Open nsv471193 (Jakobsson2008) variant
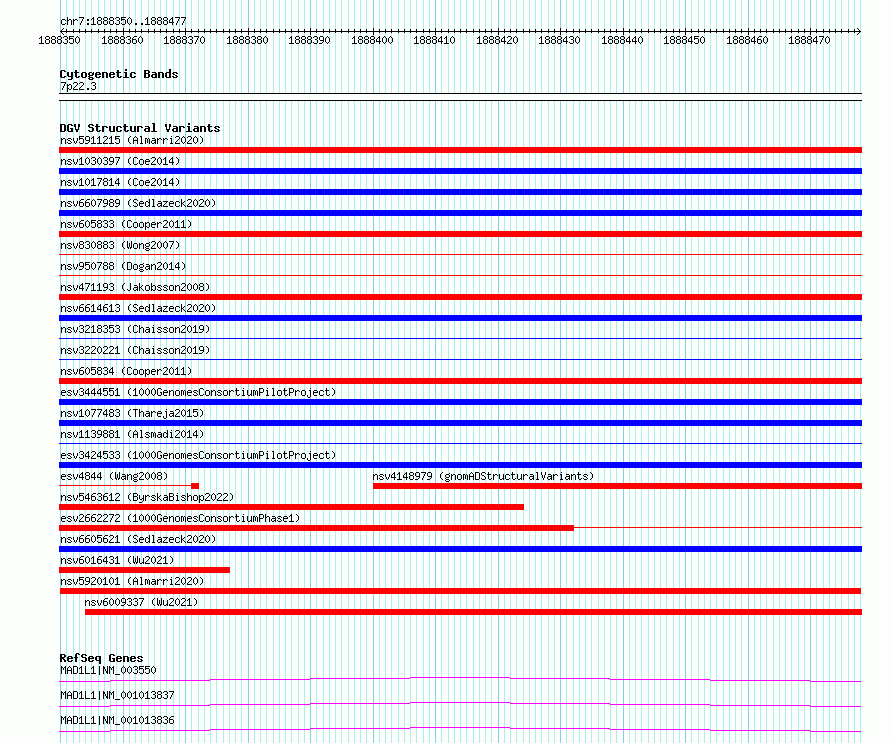Viewport: 890px width, 743px height. (135, 287)
